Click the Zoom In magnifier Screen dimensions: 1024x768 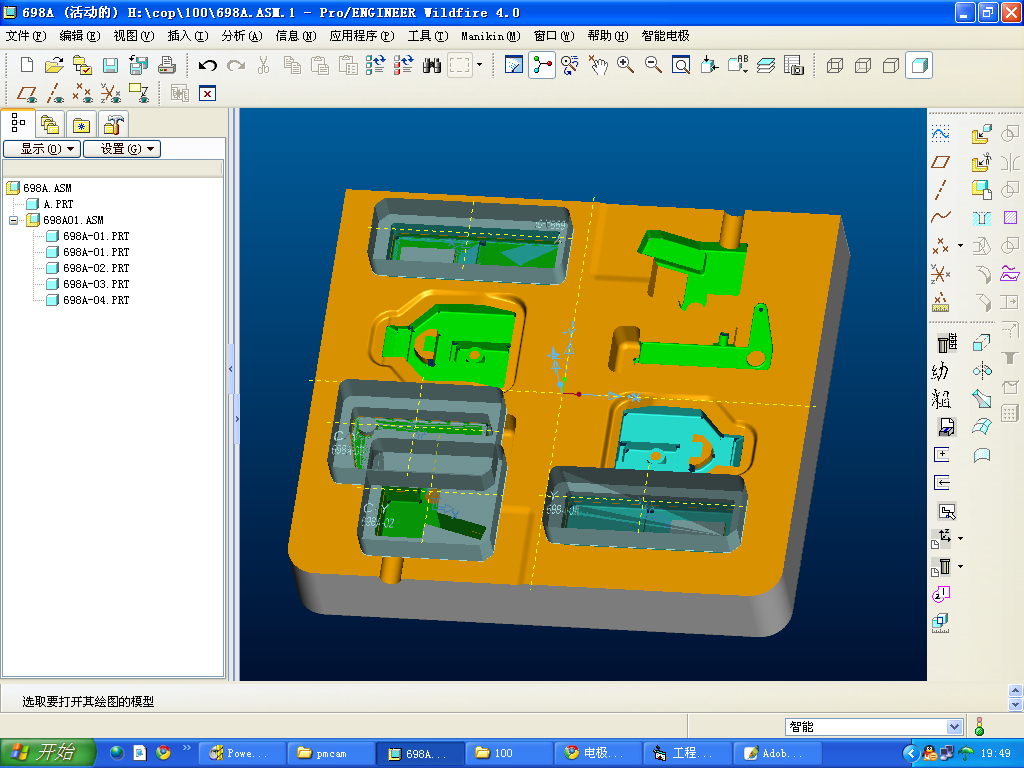[625, 65]
